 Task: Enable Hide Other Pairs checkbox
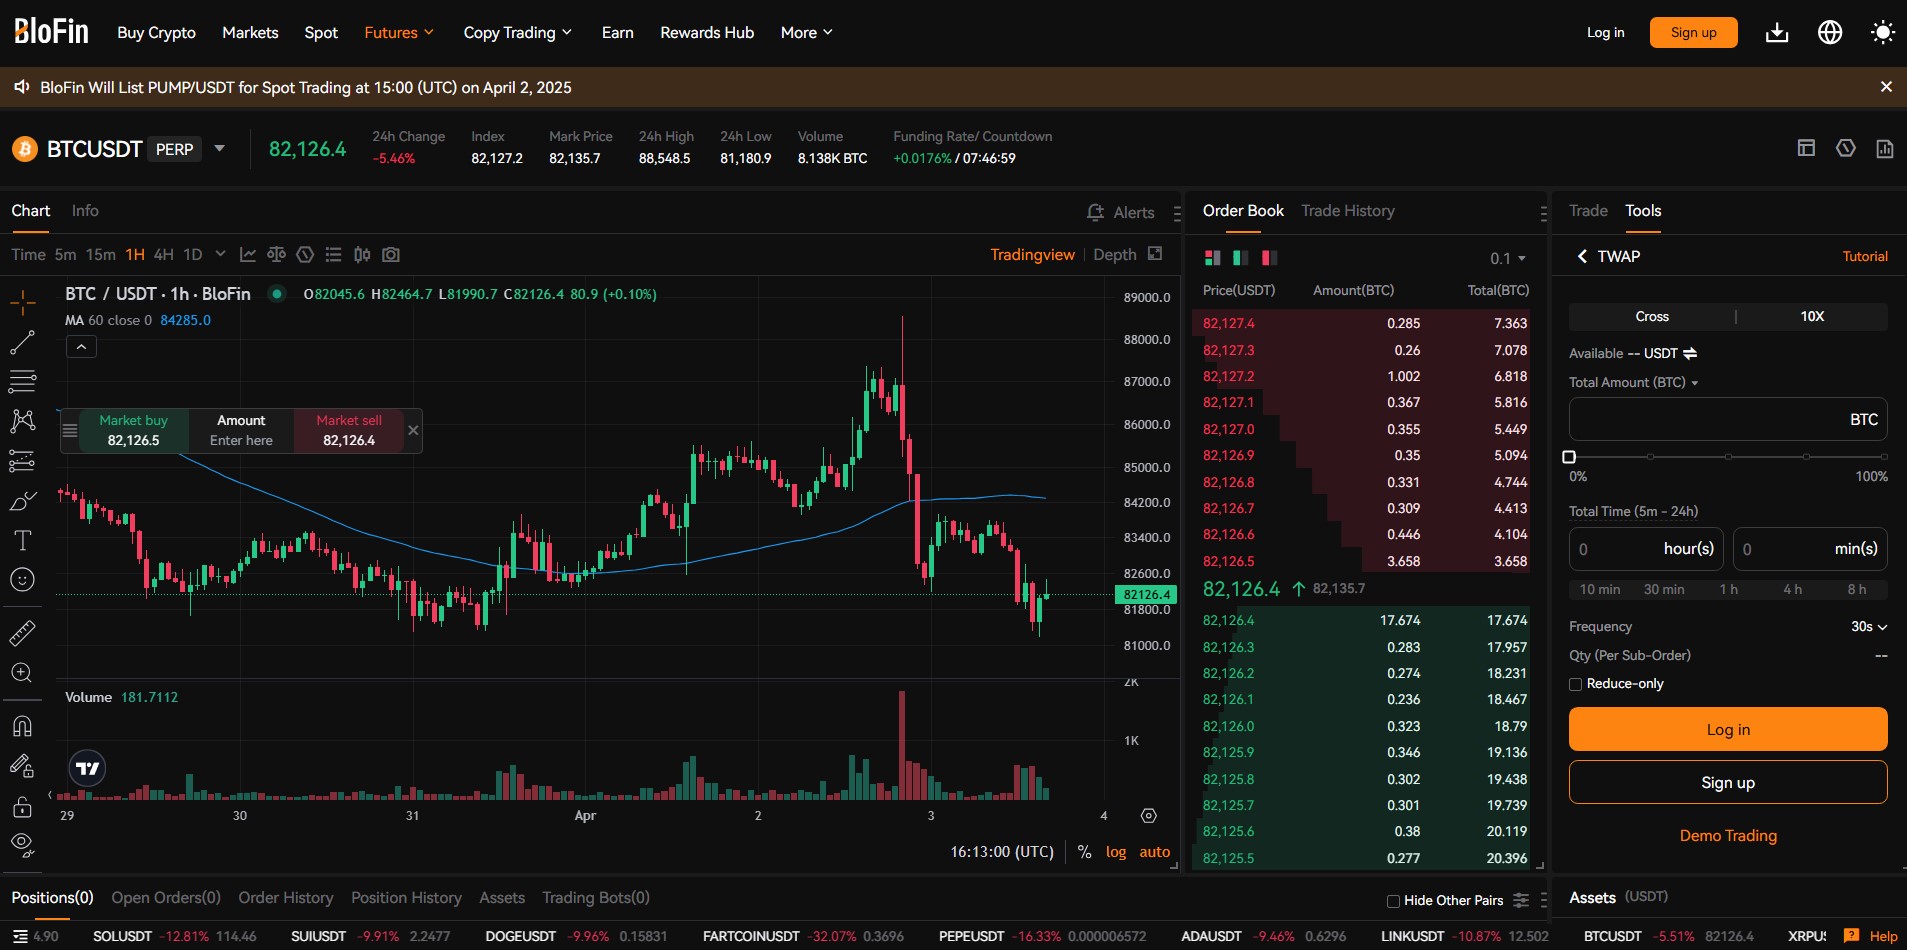pos(1393,901)
